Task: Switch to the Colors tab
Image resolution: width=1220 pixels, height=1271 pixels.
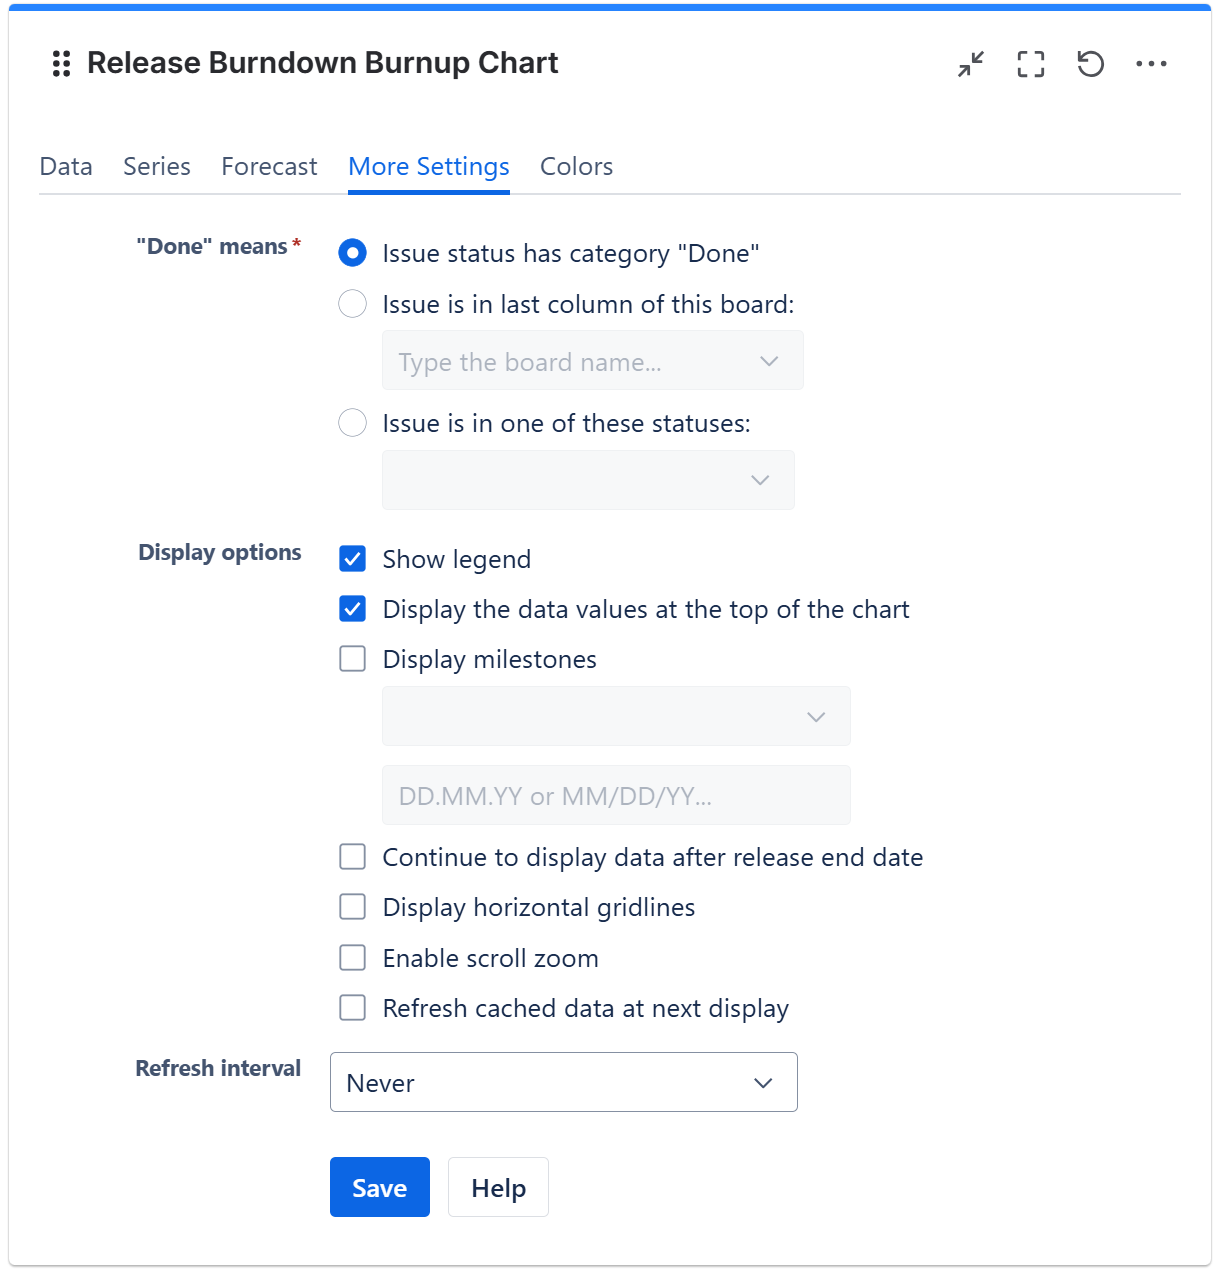Action: (x=576, y=167)
